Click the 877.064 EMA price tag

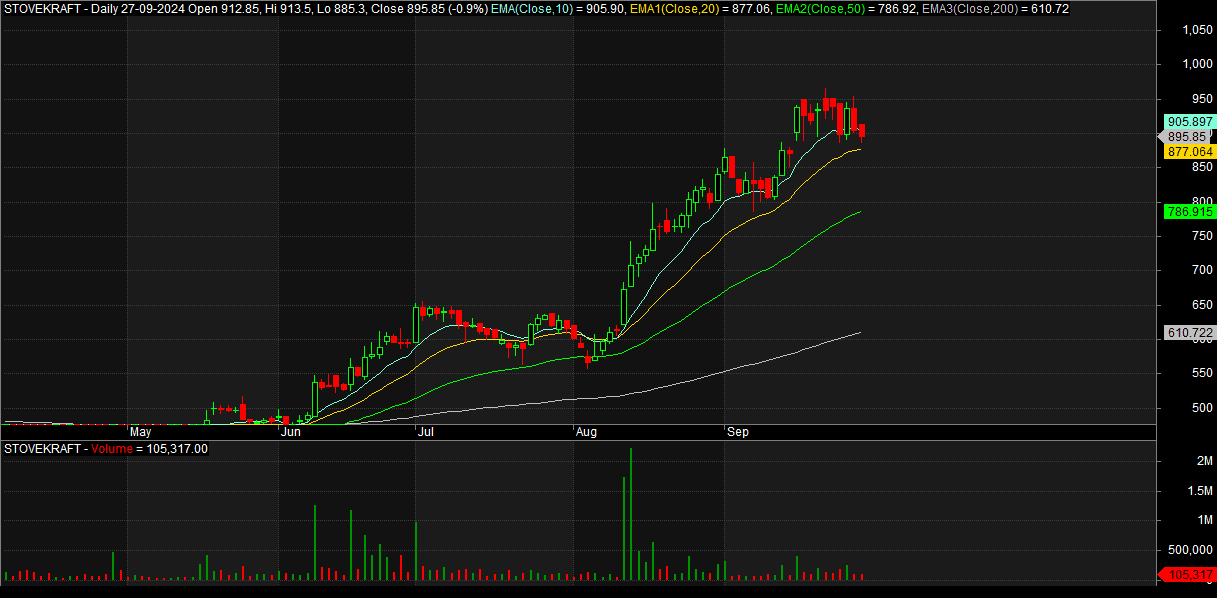[1189, 152]
